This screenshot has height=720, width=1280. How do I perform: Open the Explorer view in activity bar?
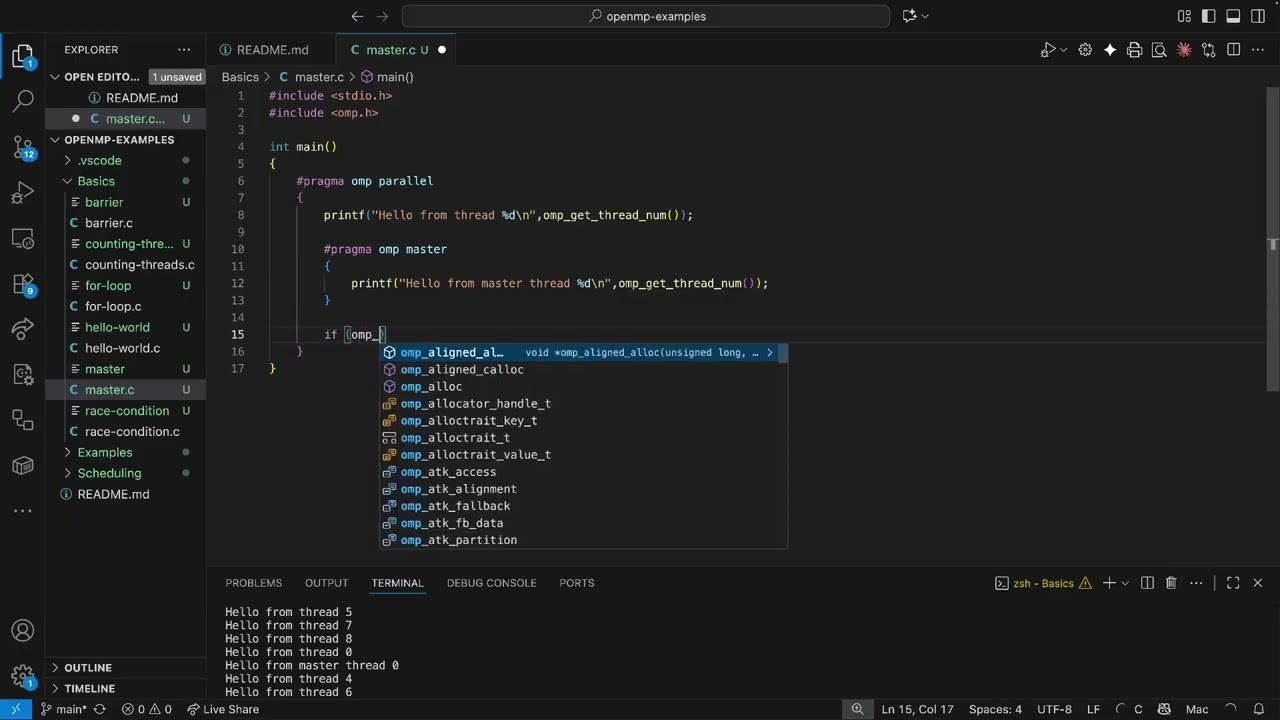coord(22,56)
